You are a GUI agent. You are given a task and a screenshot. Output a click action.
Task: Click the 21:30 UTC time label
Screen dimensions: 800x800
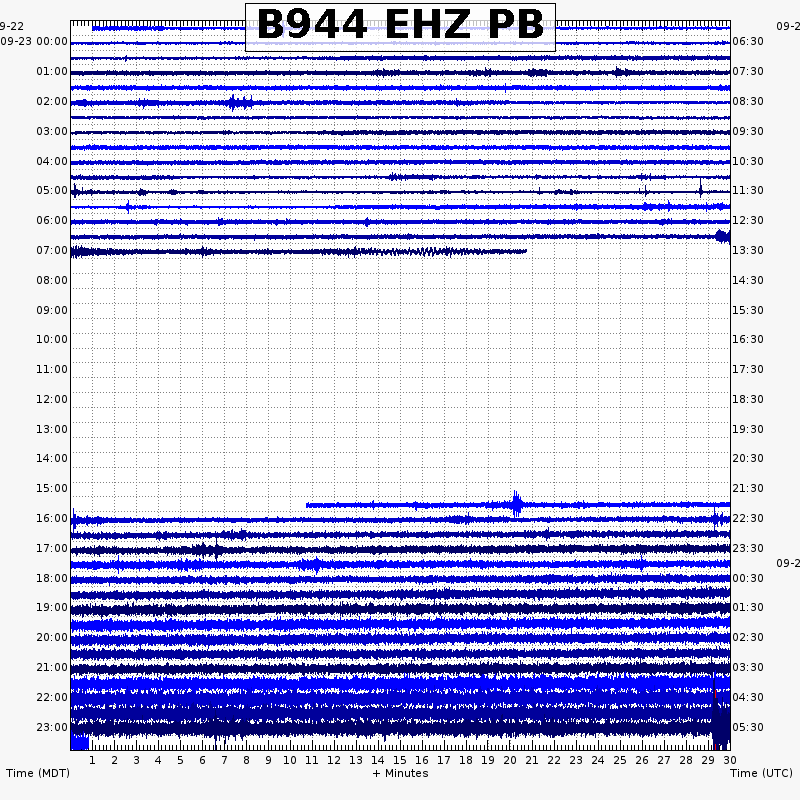pos(748,488)
